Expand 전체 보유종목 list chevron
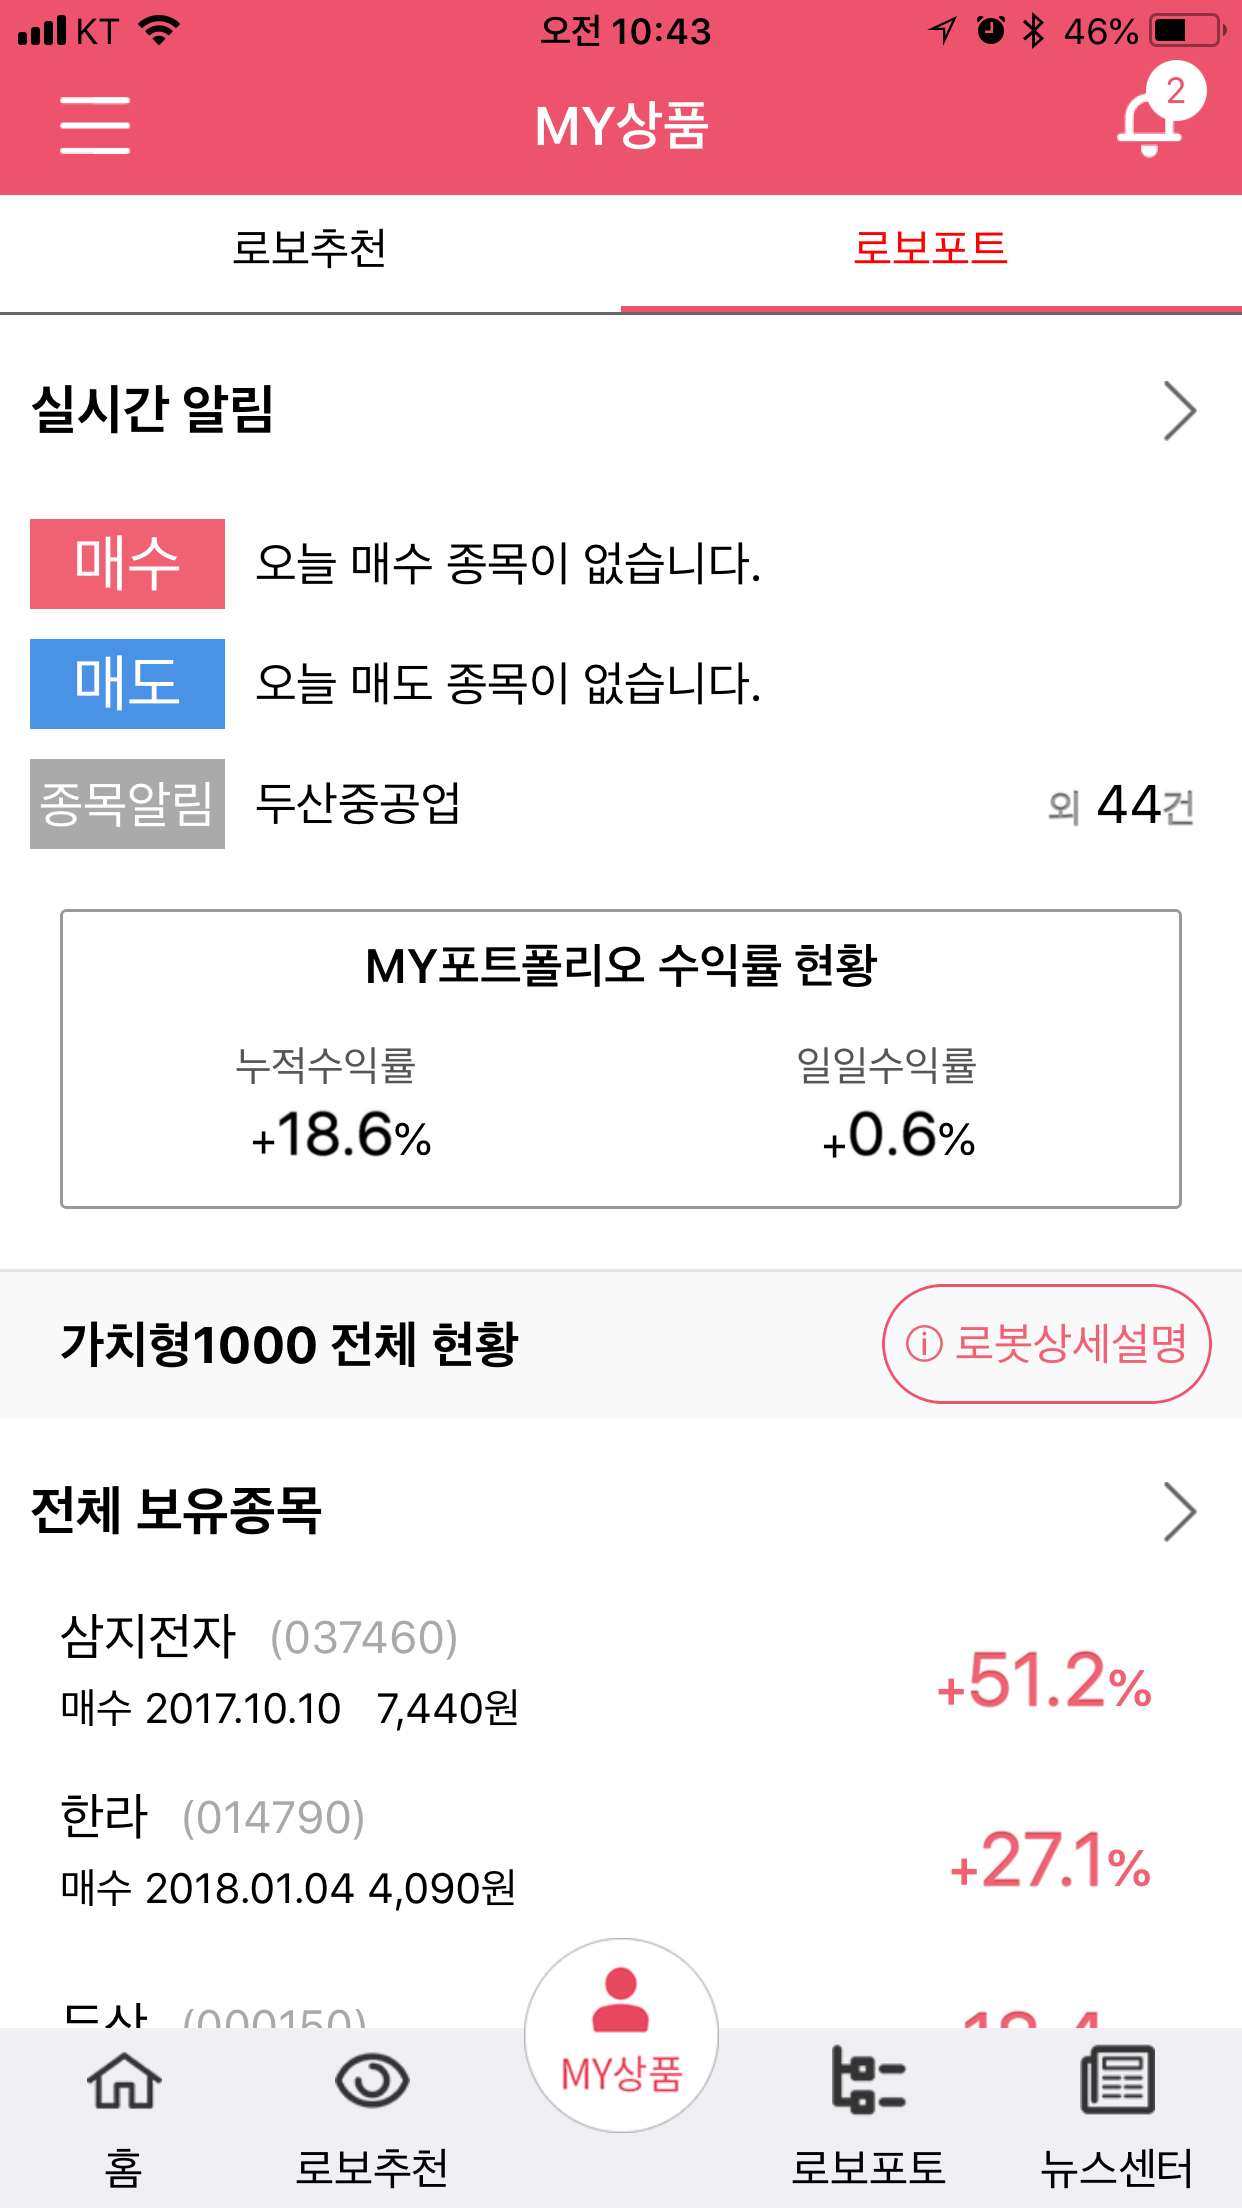Viewport: 1242px width, 2208px height. (1179, 1511)
